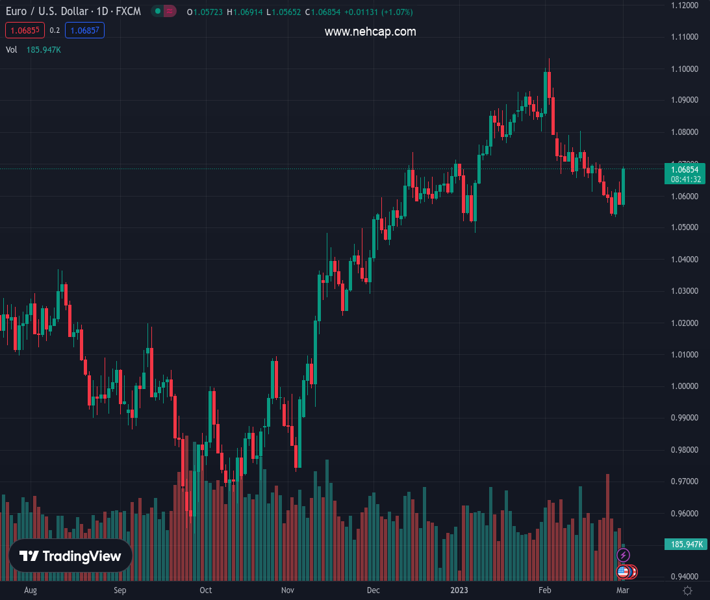Image resolution: width=710 pixels, height=600 pixels.
Task: Click the 2023 label on the time axis
Action: point(456,591)
